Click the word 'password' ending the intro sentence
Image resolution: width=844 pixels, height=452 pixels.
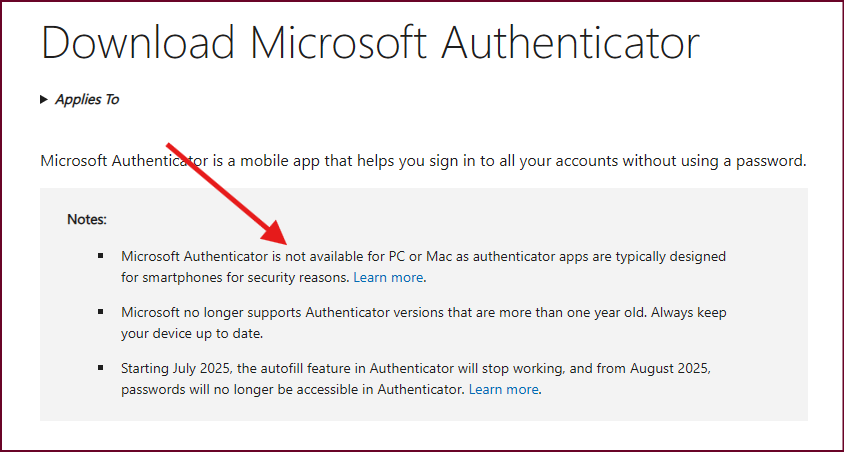(770, 161)
